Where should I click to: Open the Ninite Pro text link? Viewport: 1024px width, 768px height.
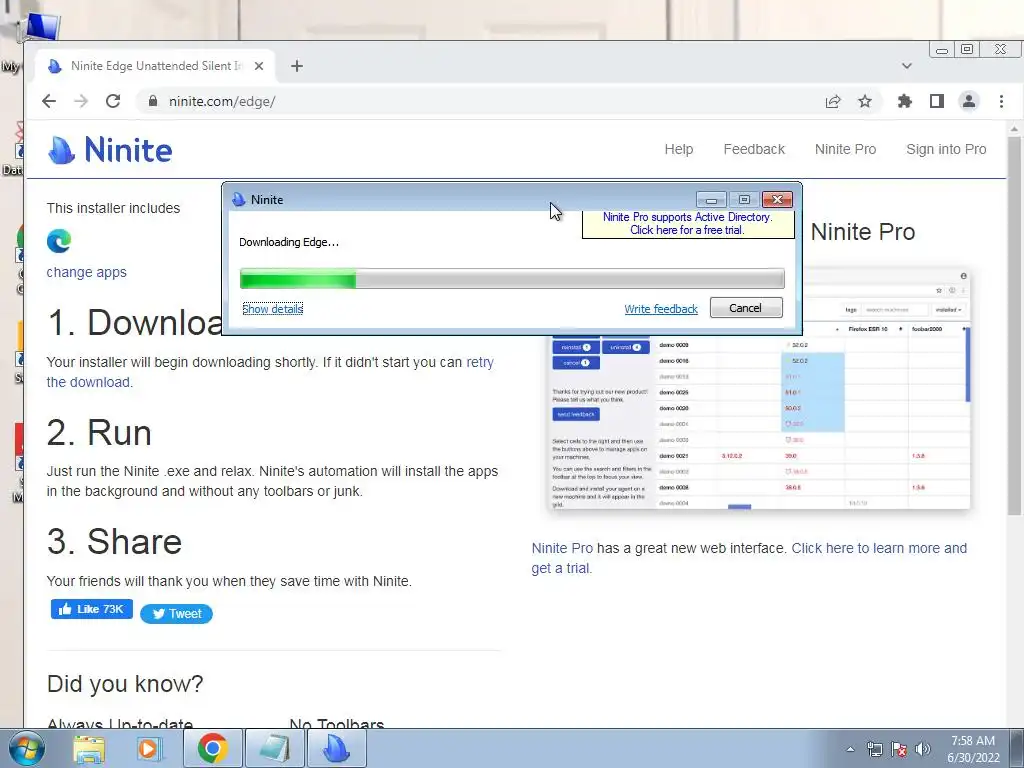point(562,549)
